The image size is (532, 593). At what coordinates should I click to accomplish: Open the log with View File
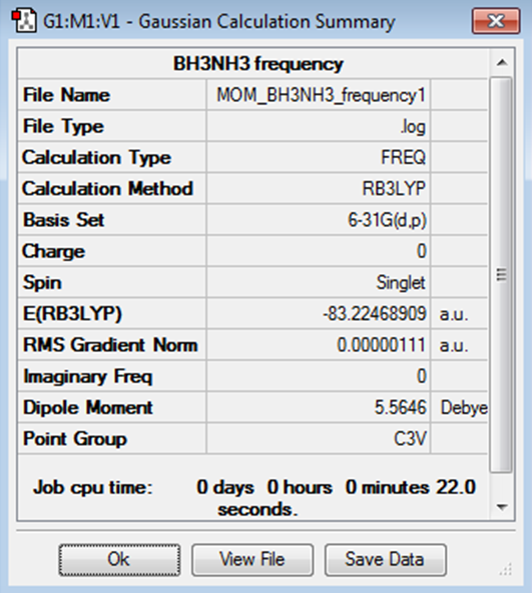click(252, 560)
